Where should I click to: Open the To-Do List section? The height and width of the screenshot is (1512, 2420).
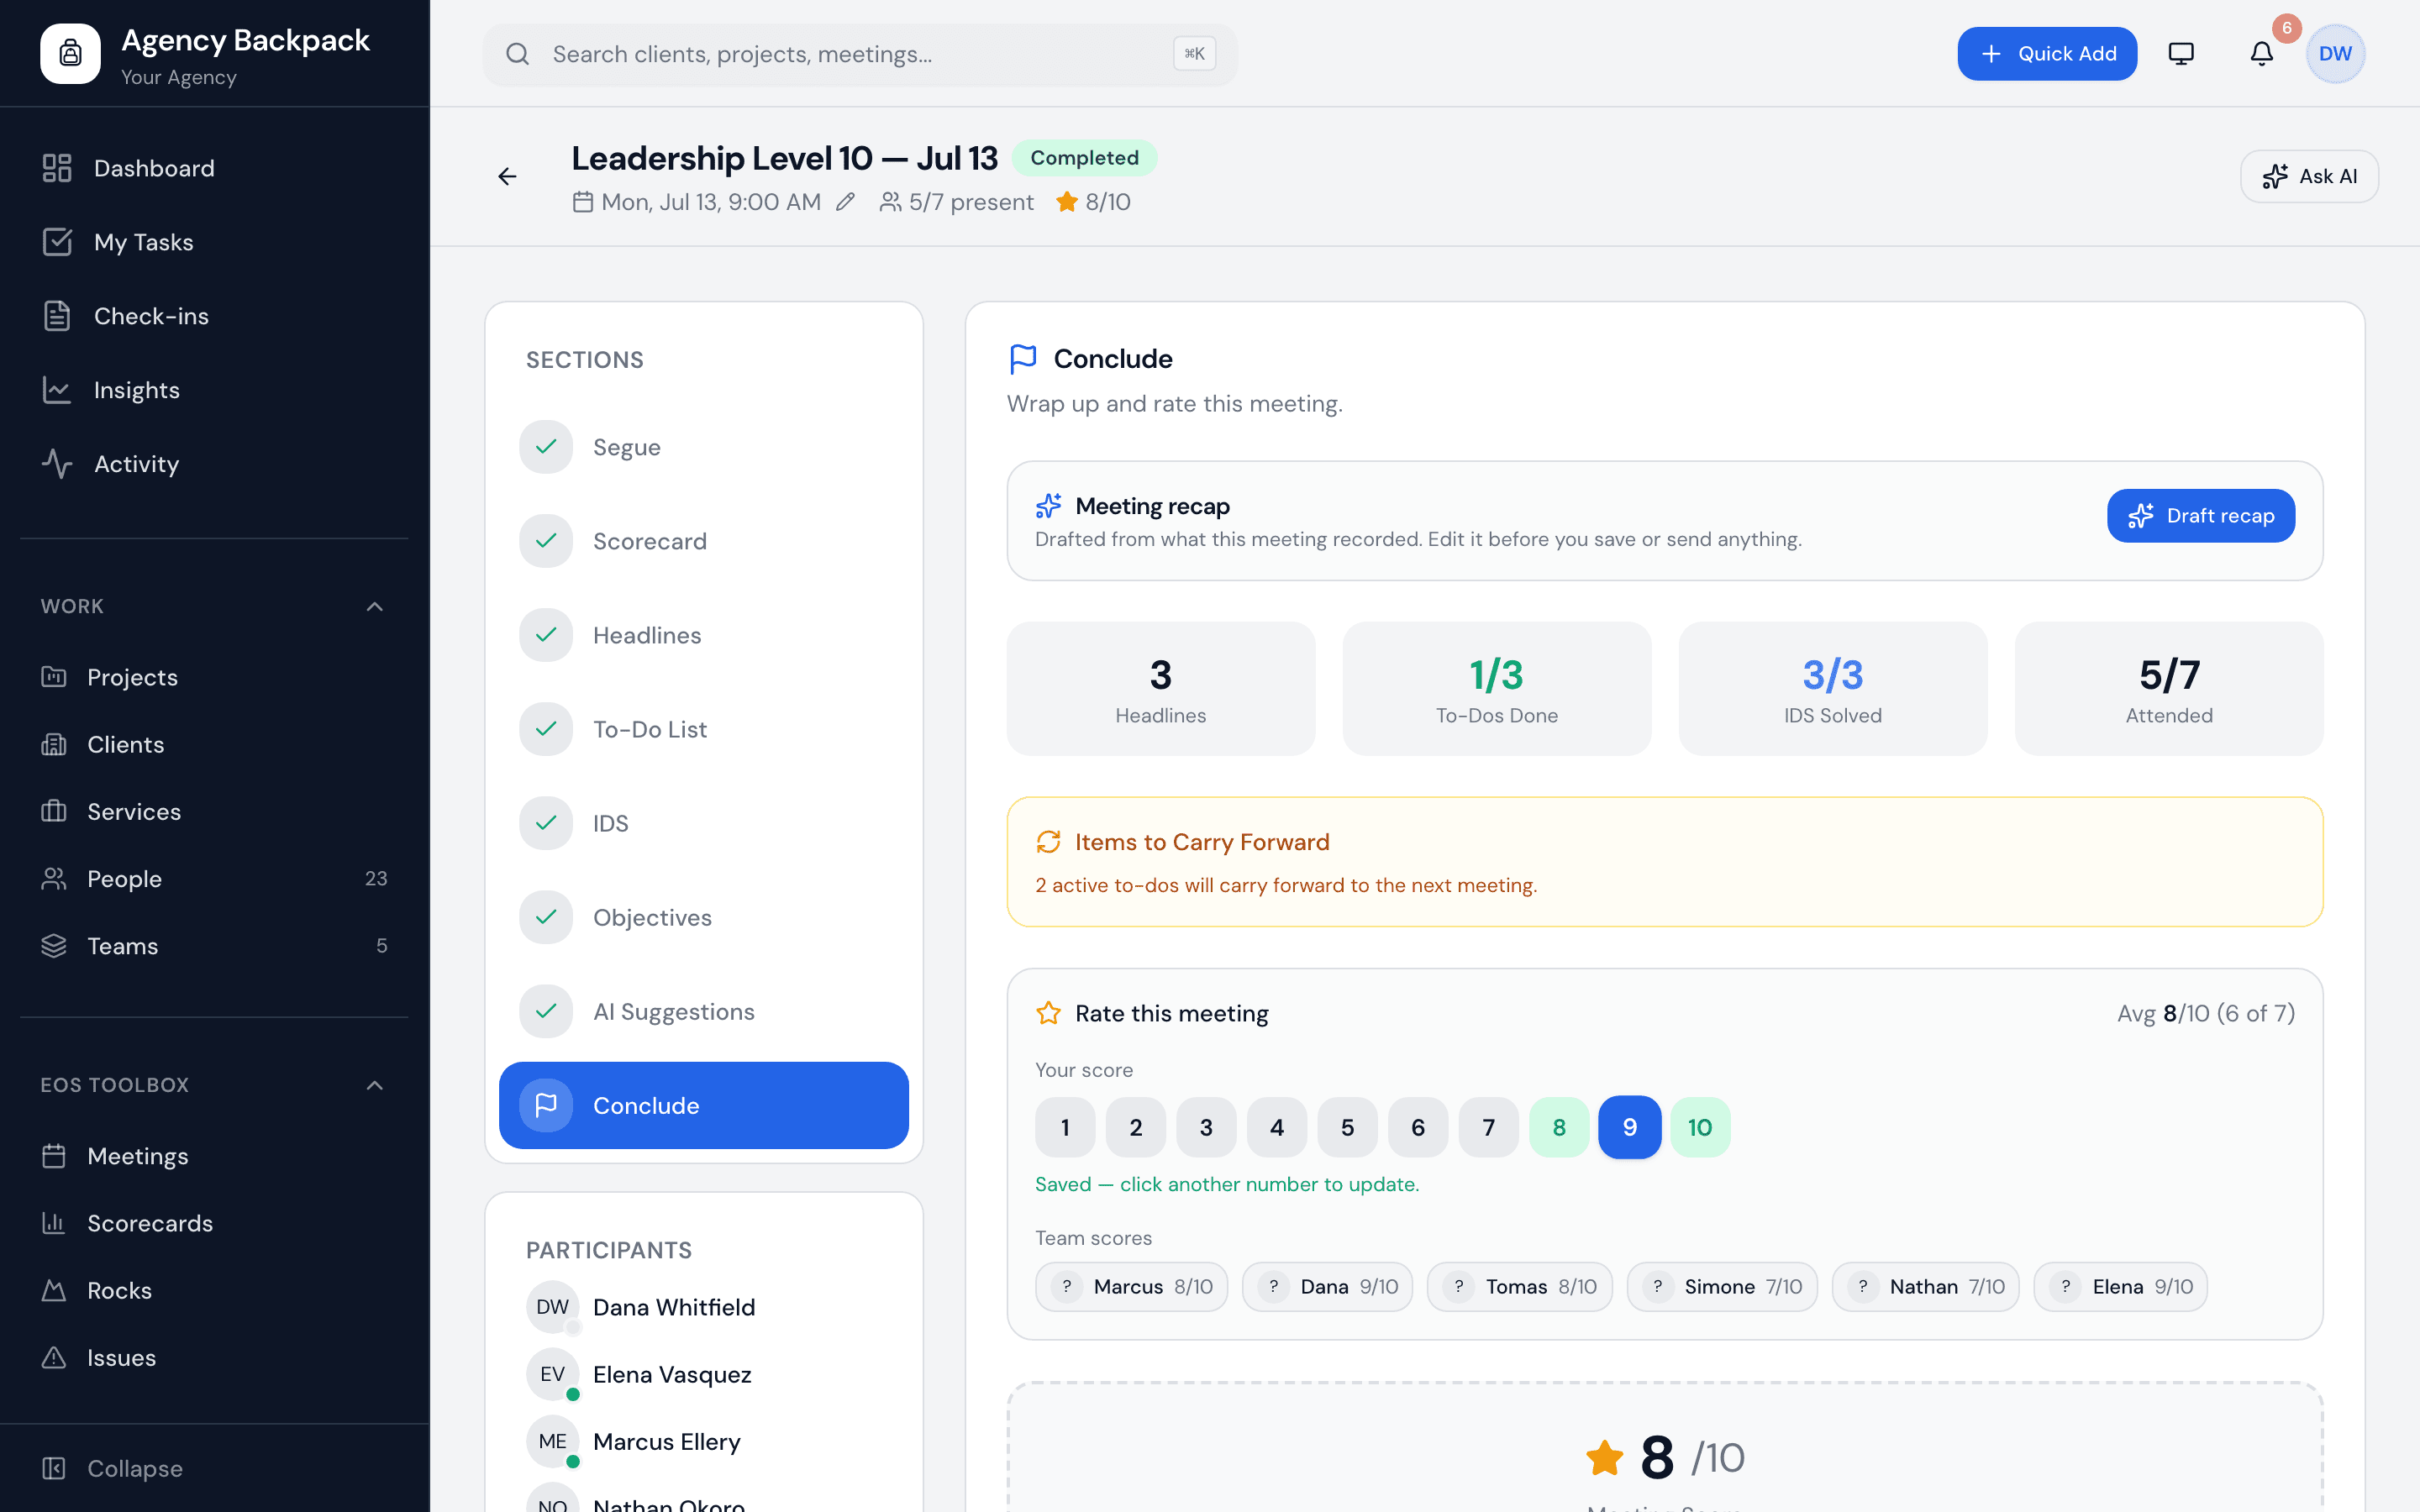(x=704, y=729)
